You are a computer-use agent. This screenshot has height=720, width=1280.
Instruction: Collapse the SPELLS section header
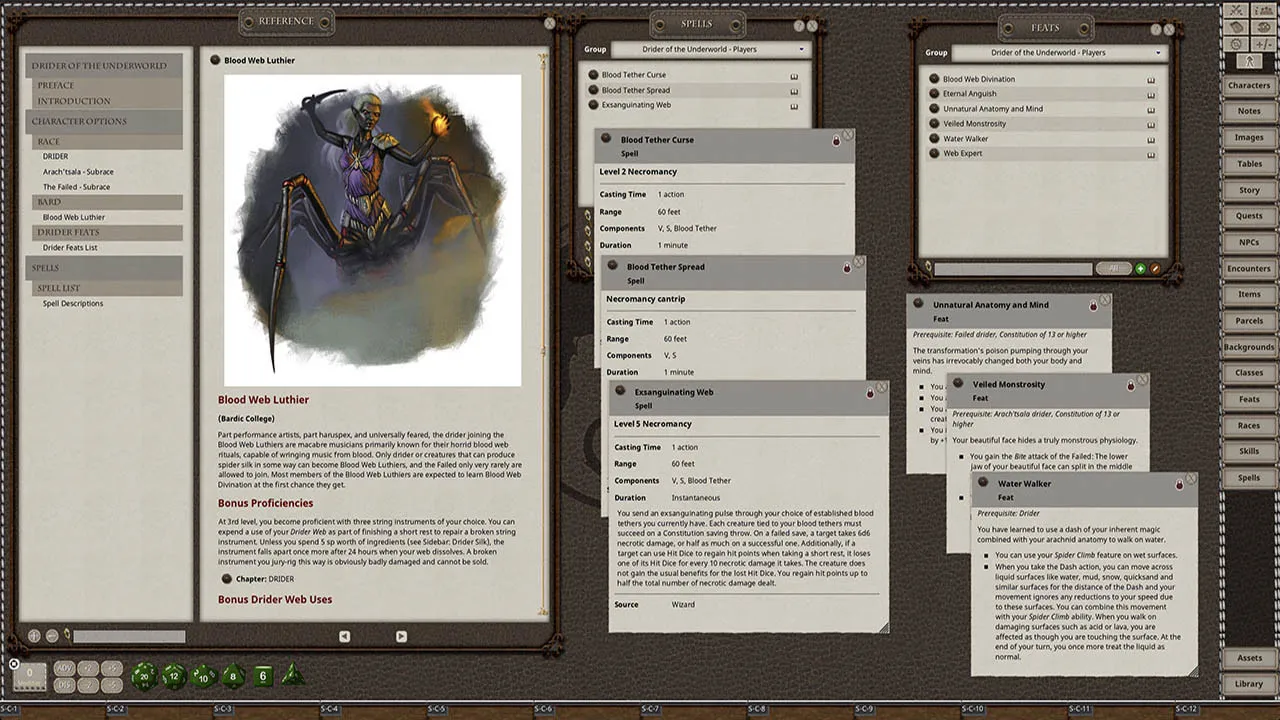click(105, 267)
